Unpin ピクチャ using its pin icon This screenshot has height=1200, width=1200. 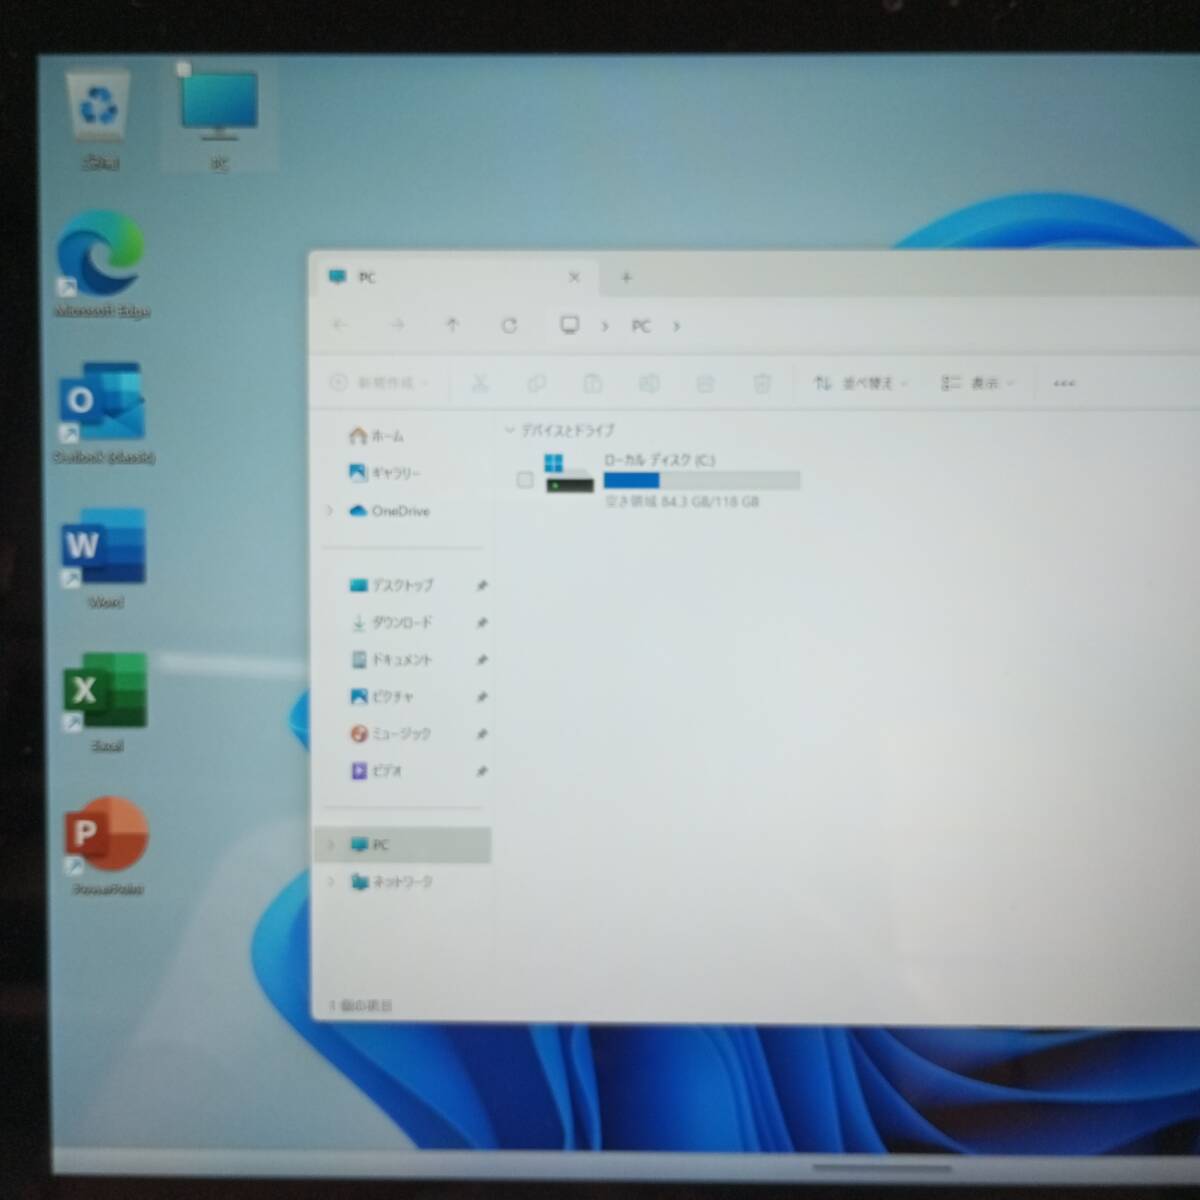click(x=481, y=696)
